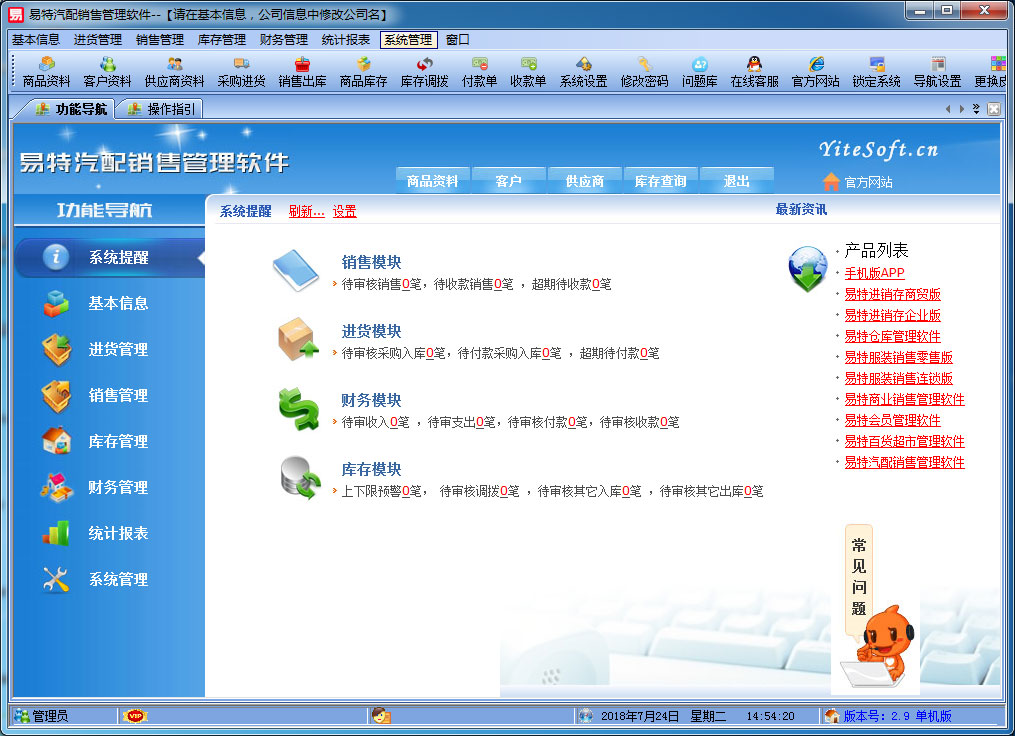Click the 库存模块 database icon
The height and width of the screenshot is (736, 1015).
coord(300,478)
